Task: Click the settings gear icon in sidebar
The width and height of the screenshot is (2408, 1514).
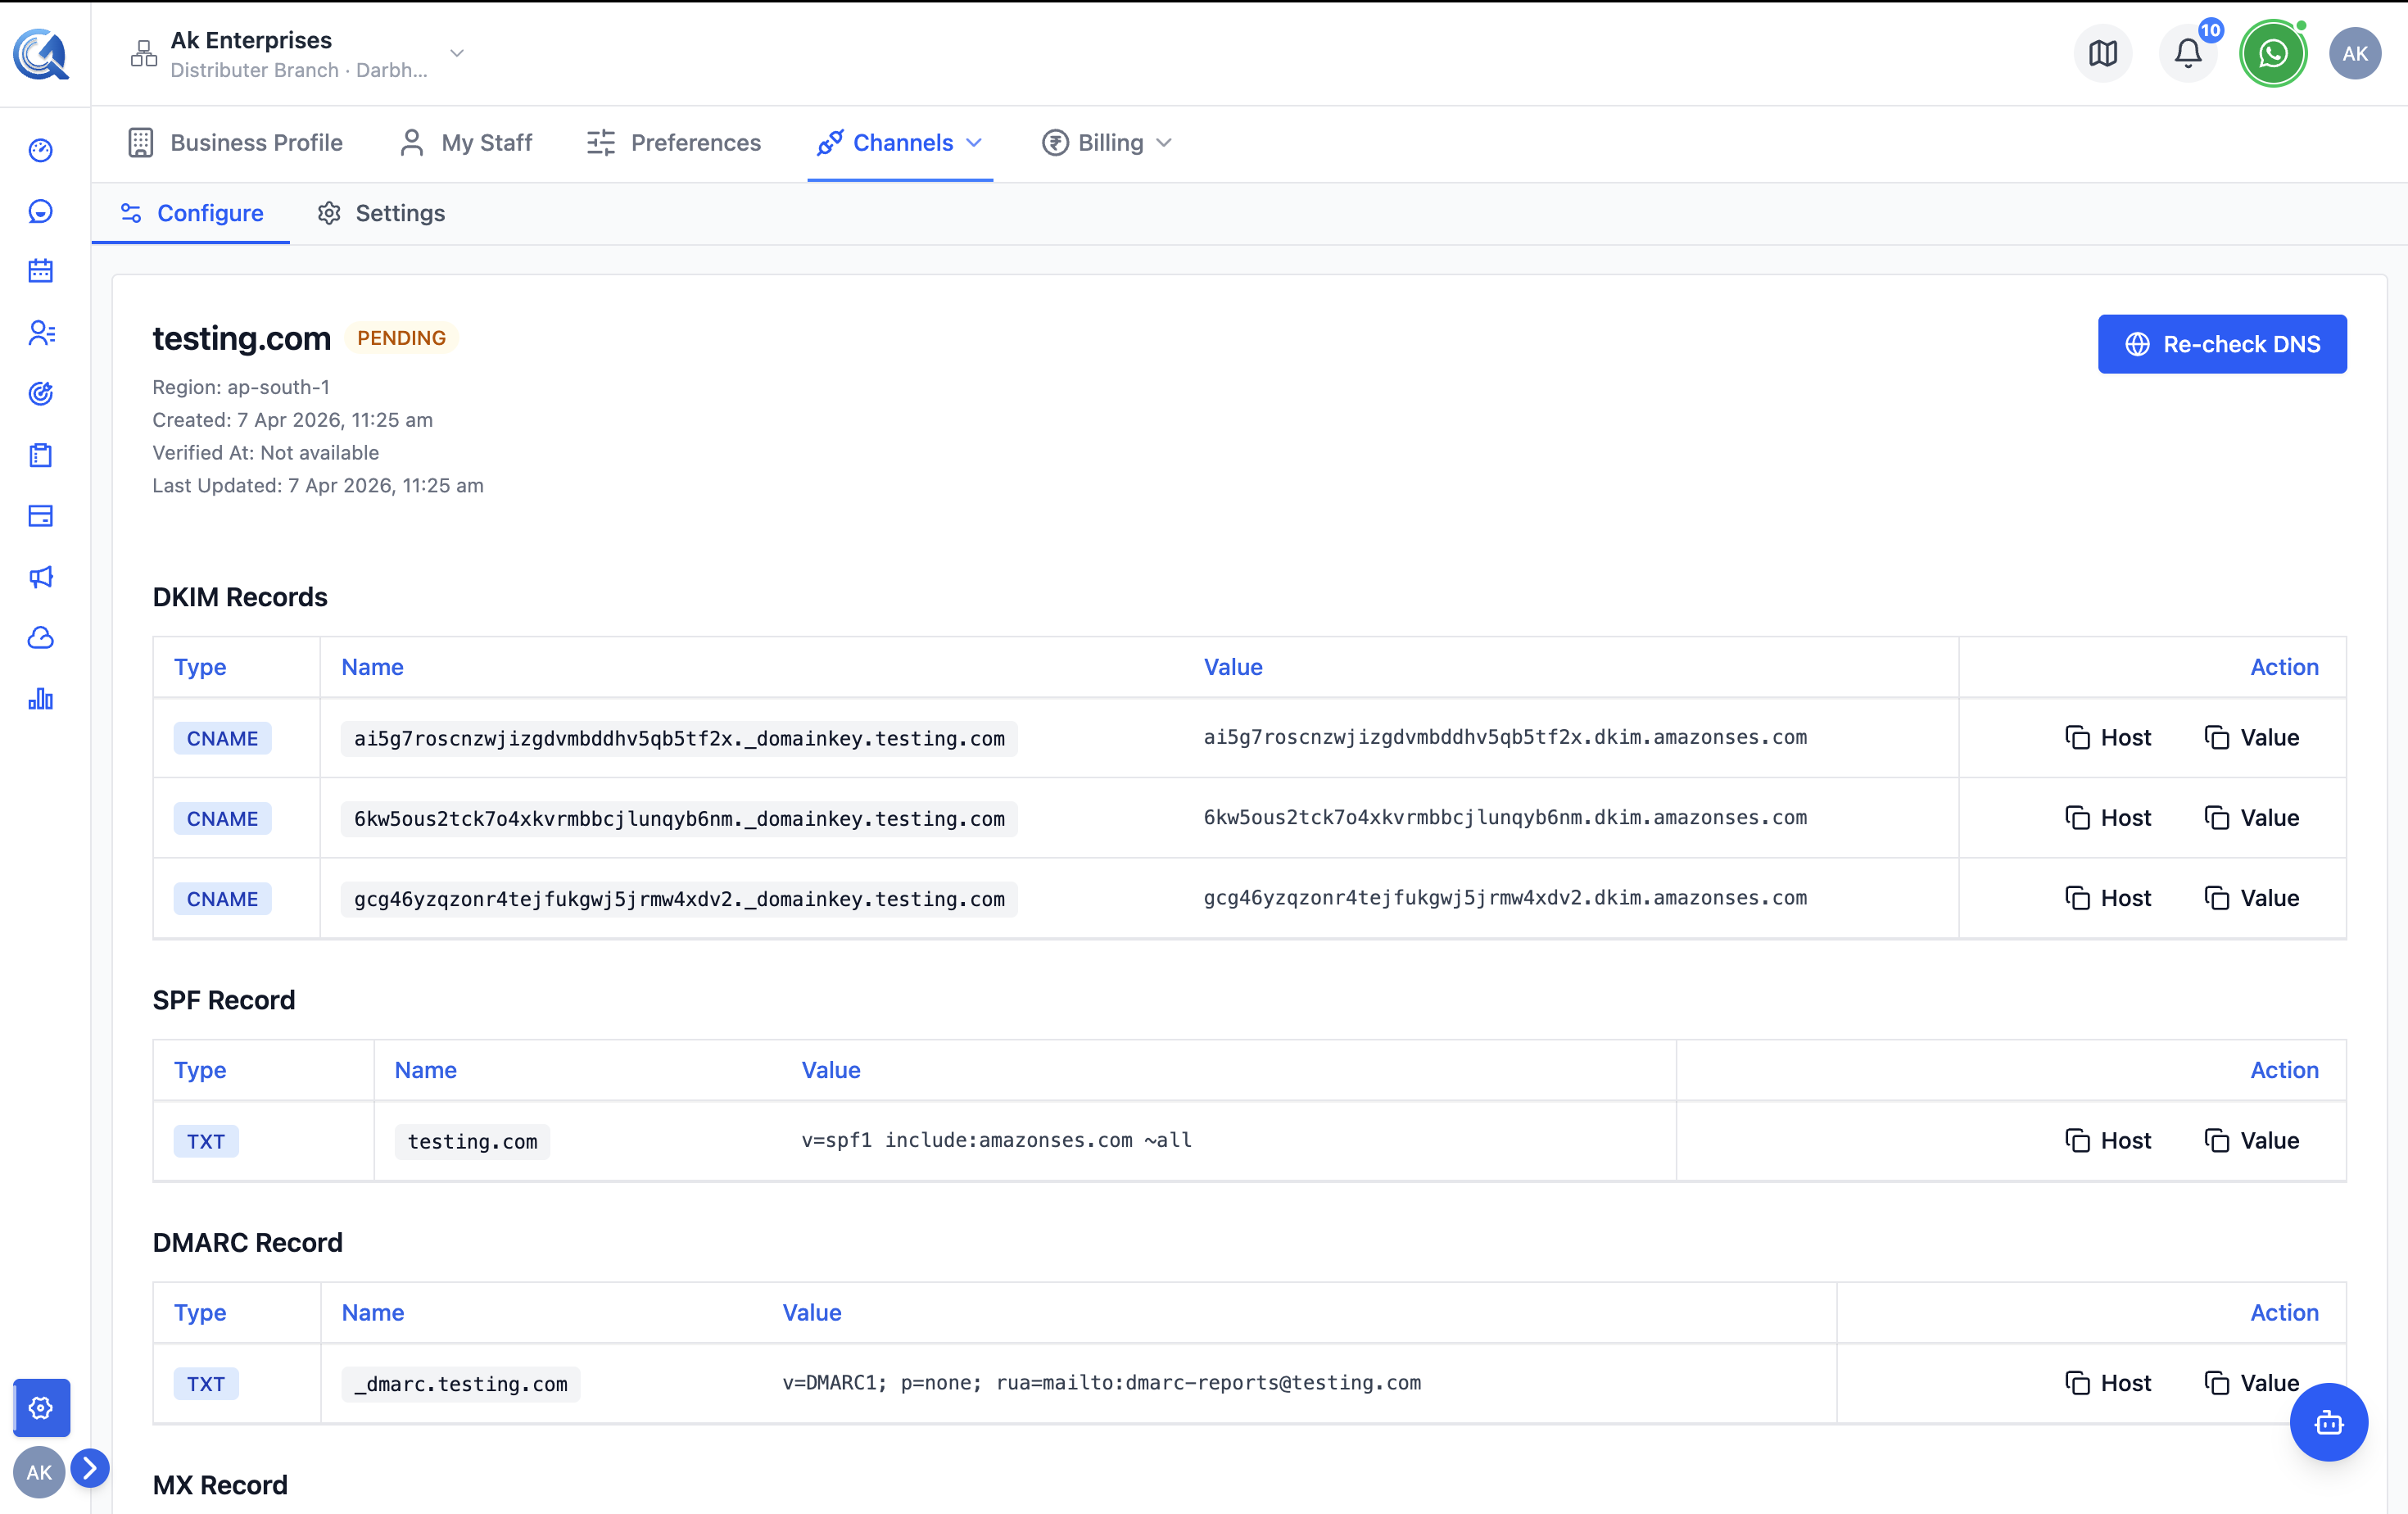Action: [41, 1407]
